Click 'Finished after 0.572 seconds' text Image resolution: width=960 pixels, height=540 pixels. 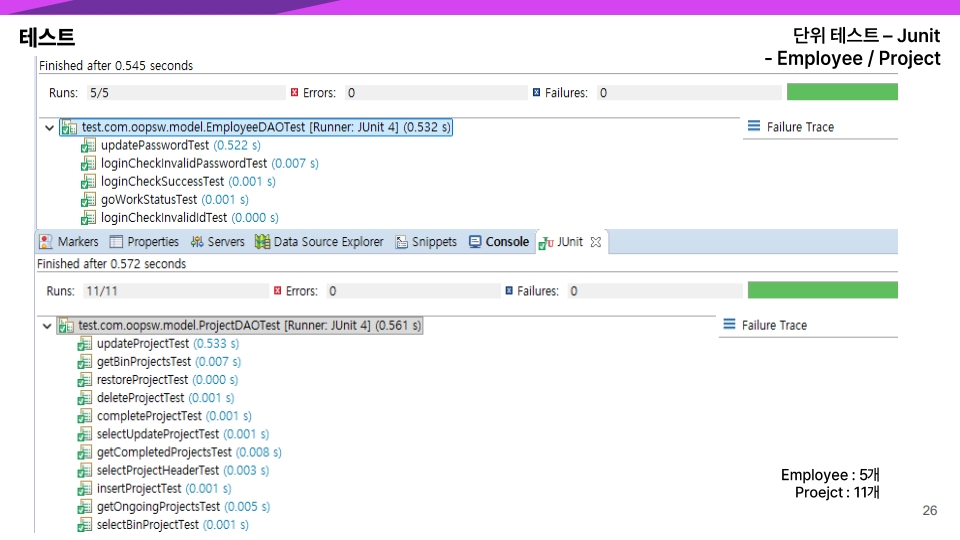pos(111,264)
